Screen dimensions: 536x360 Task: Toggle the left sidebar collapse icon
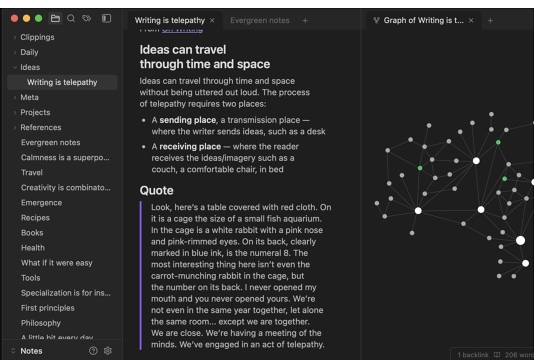point(106,18)
